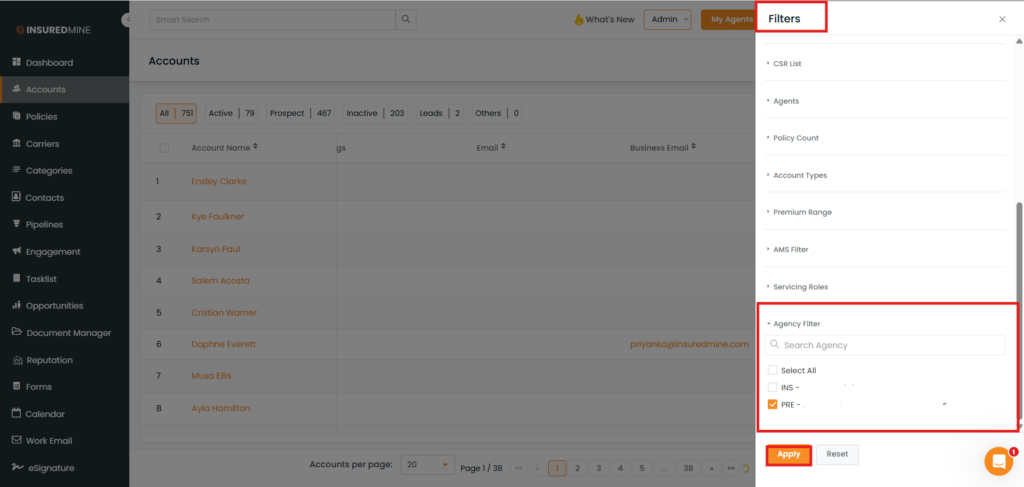Click the eSignature sidebar icon

tap(16, 467)
